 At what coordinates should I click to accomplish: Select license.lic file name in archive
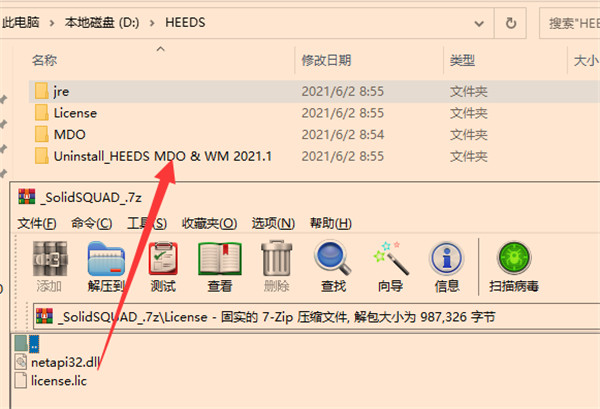59,381
